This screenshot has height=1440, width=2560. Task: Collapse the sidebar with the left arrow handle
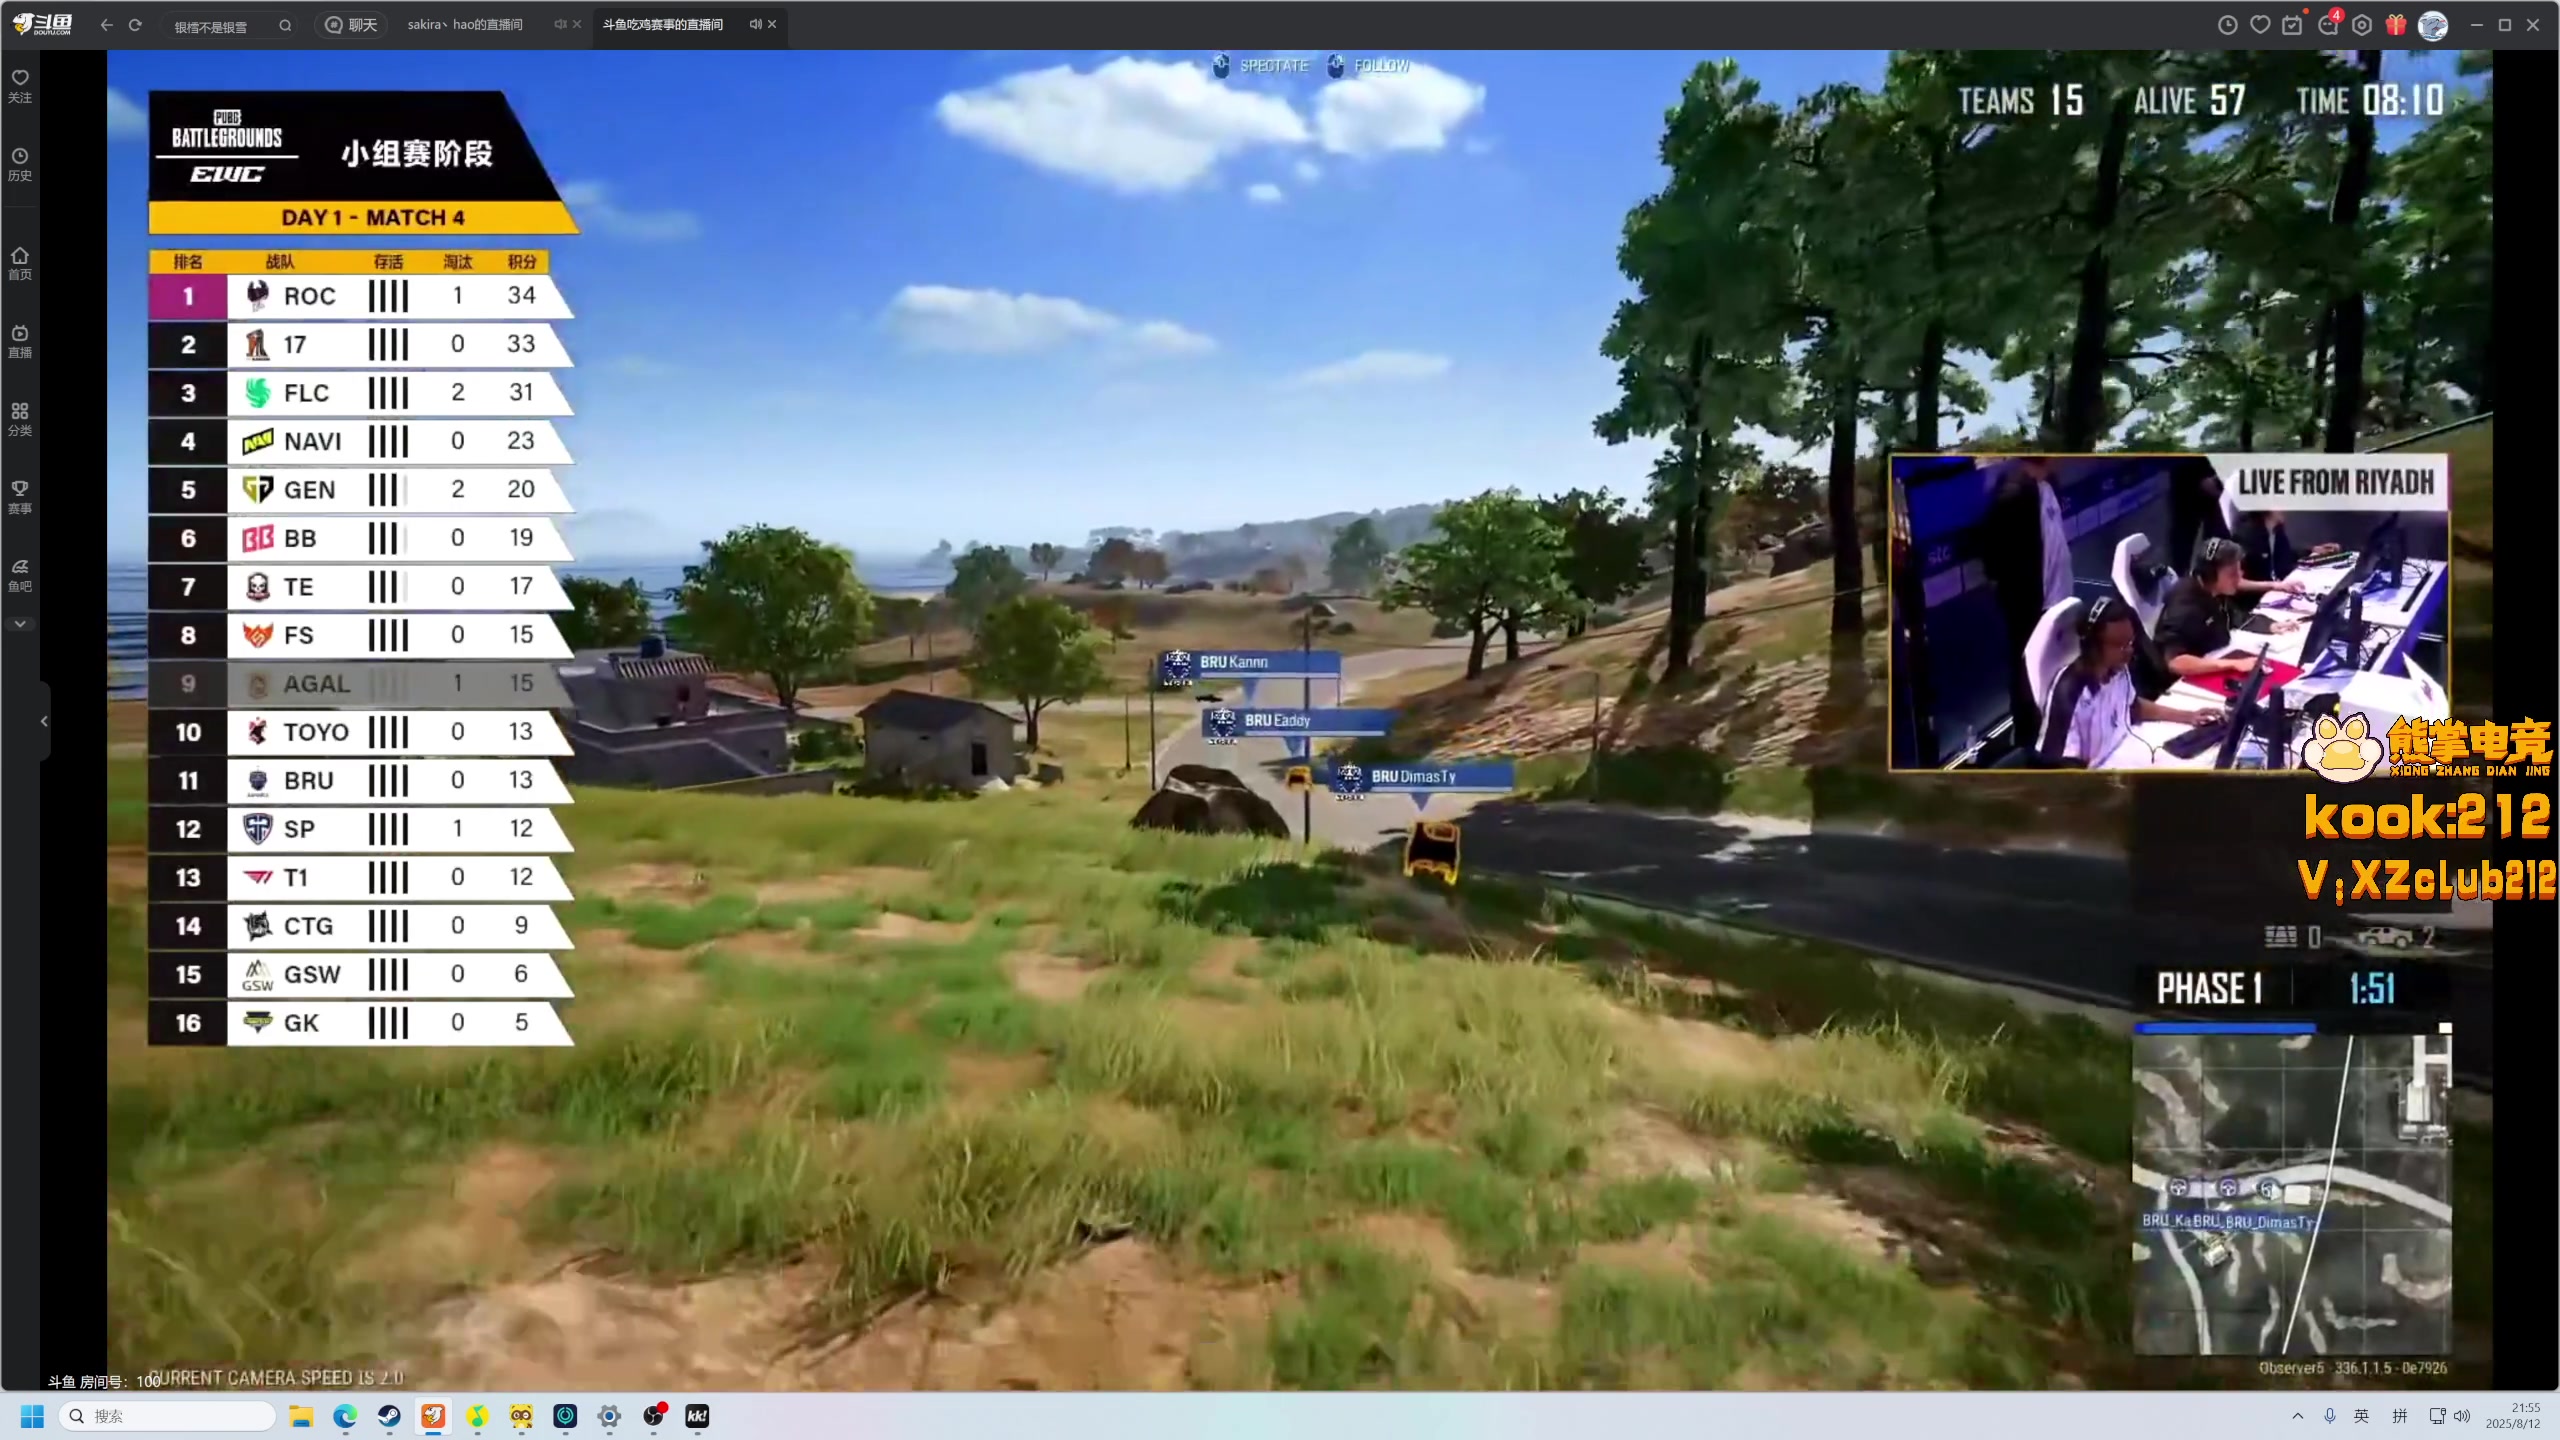(44, 721)
